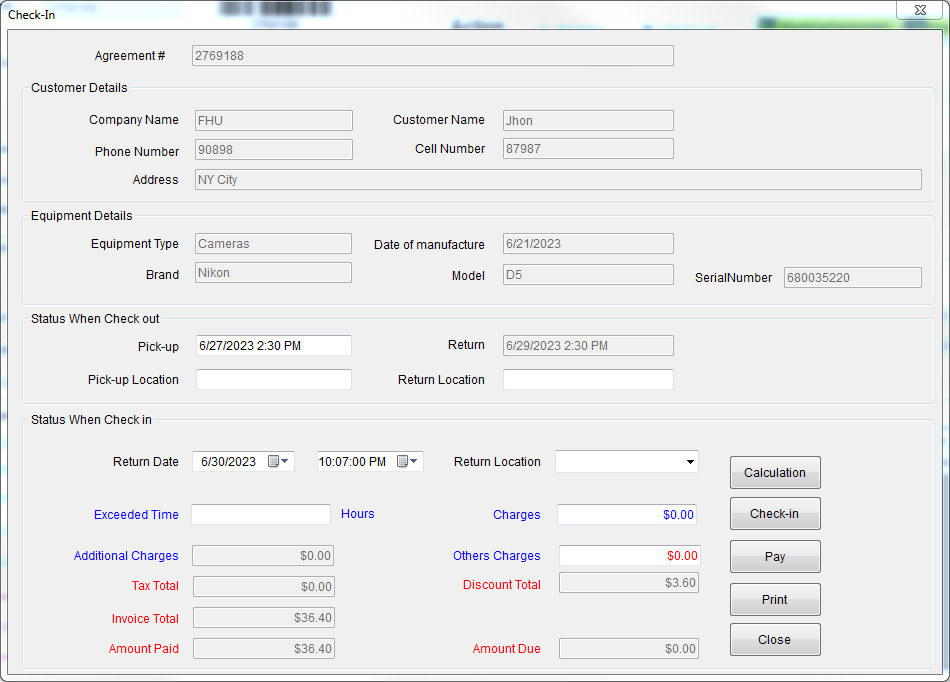Click the Return Location field under Check out
Image resolution: width=950 pixels, height=682 pixels.
(588, 380)
